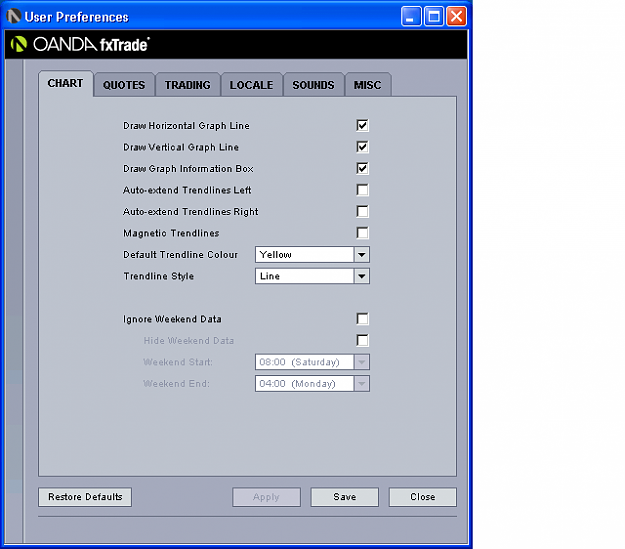The width and height of the screenshot is (625, 549).
Task: Click the Magnetic Trendlines label
Action: click(x=171, y=233)
